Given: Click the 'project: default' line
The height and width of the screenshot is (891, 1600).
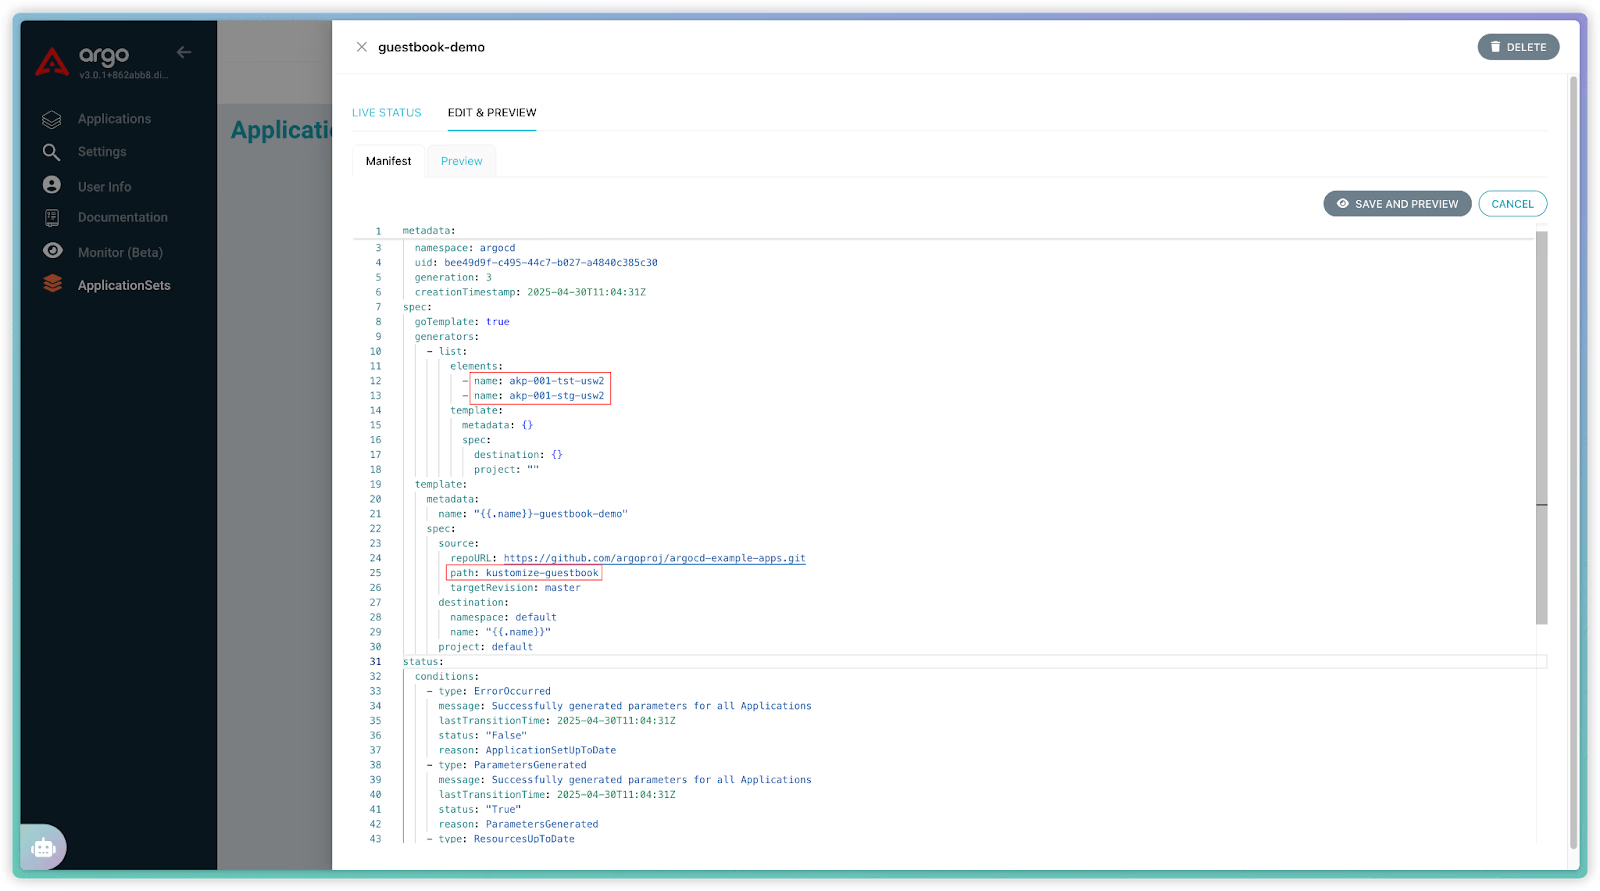Looking at the screenshot, I should pyautogui.click(x=485, y=647).
